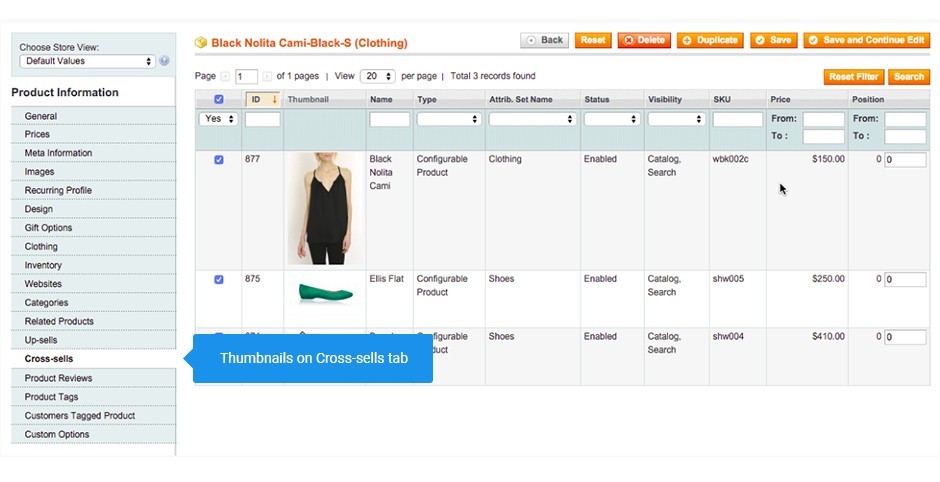
Task: Uncheck the Black Nolita Cami row checkbox
Action: point(219,160)
